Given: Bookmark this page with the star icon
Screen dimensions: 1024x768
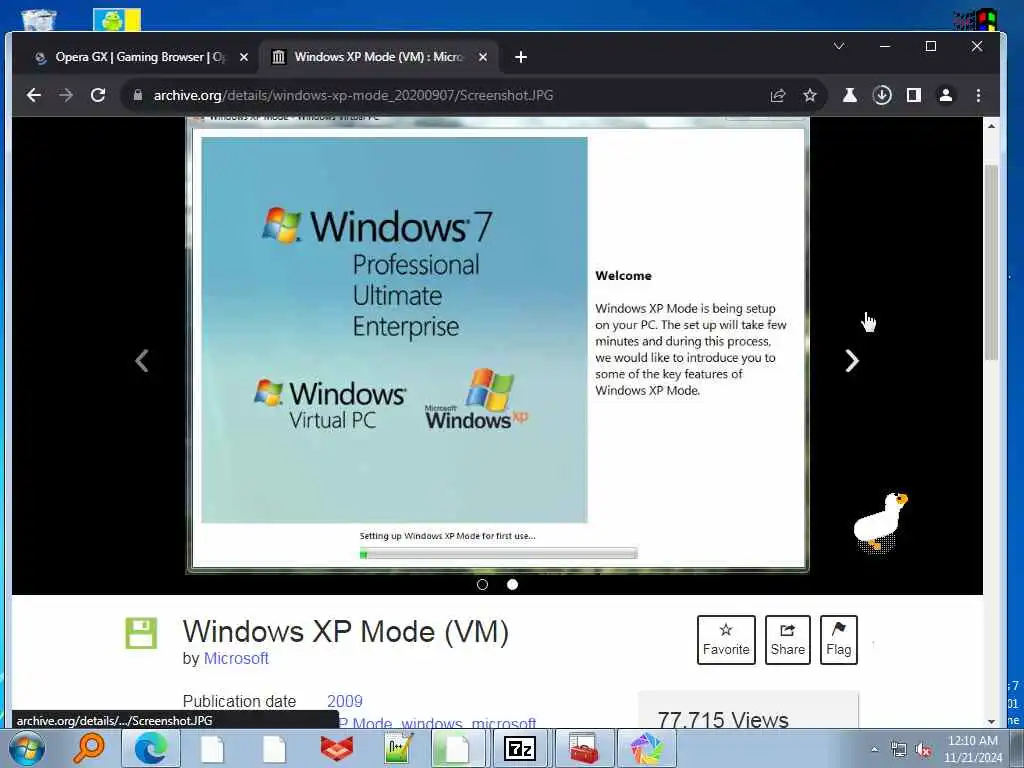Looking at the screenshot, I should pyautogui.click(x=810, y=95).
